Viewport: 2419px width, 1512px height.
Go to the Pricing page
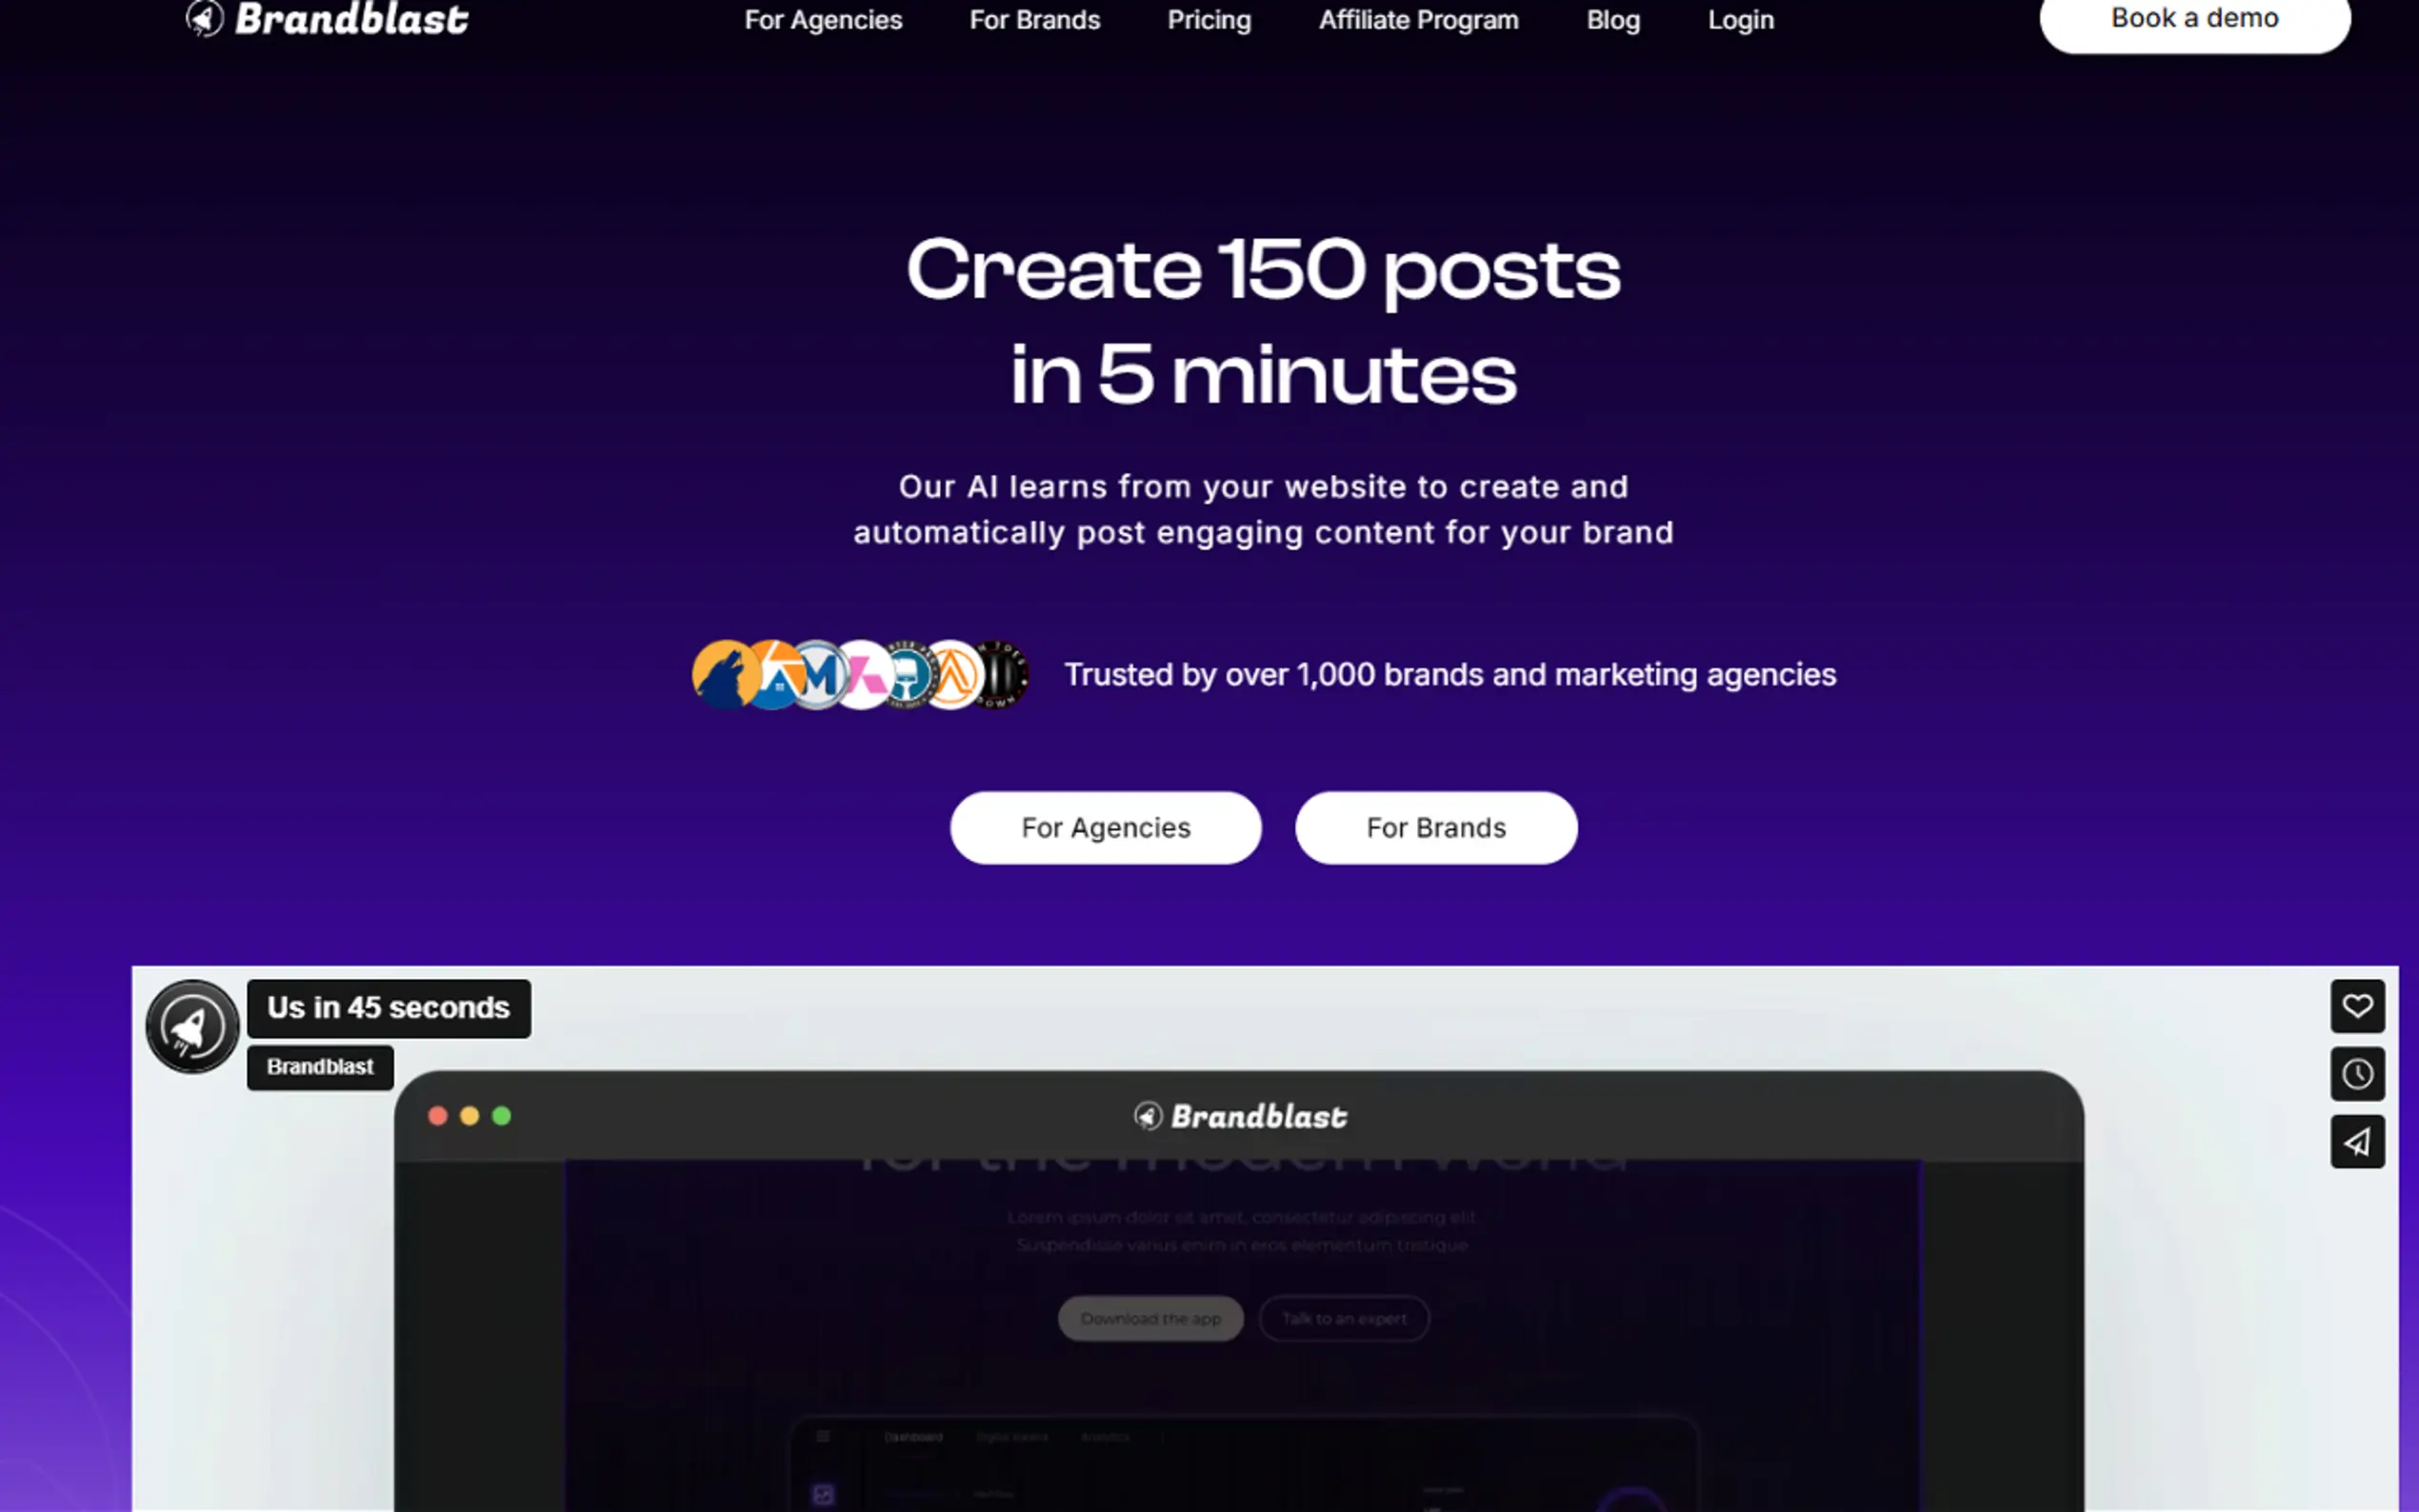tap(1209, 20)
